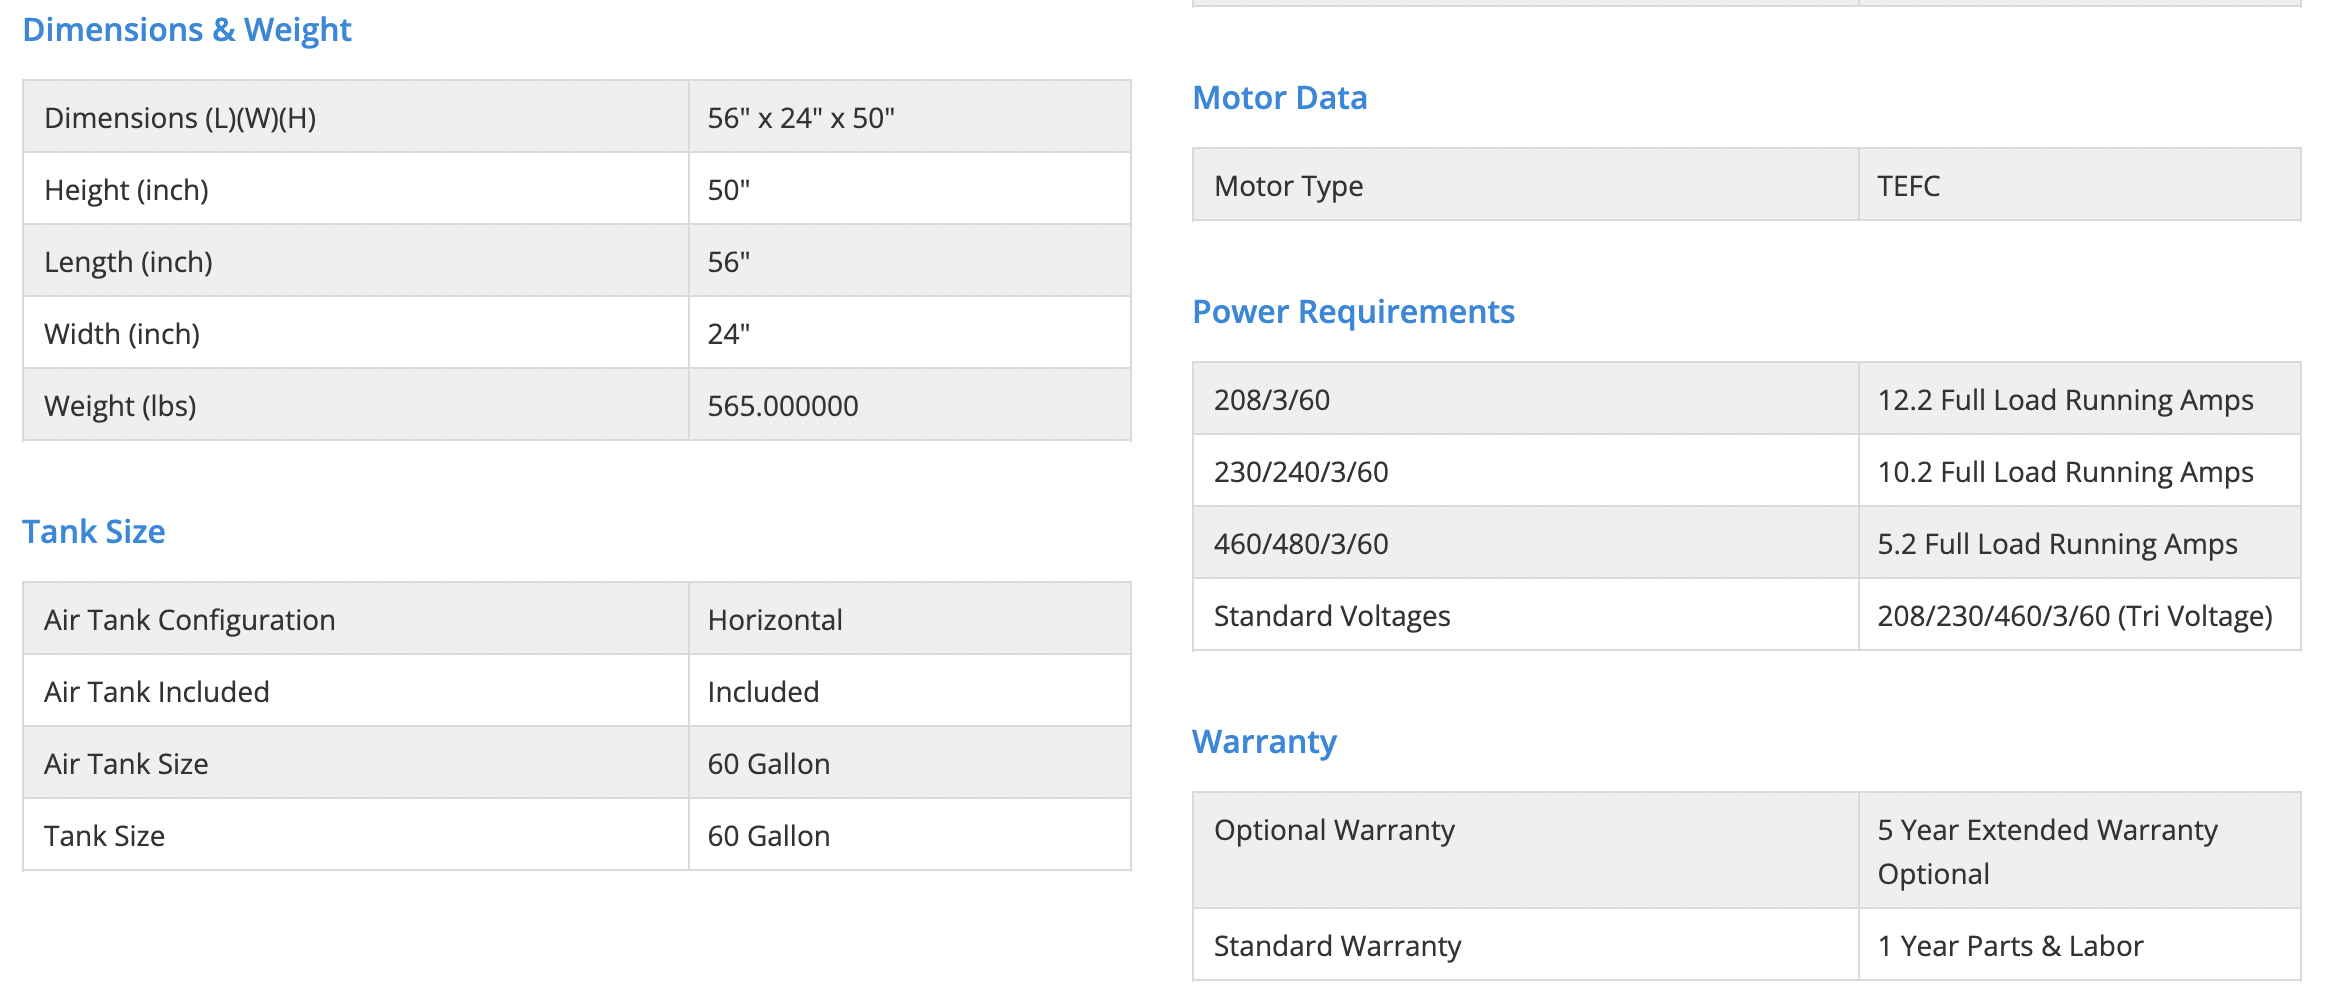Click the Horizontal tank configuration value
Image resolution: width=2332 pixels, height=1002 pixels.
775,620
